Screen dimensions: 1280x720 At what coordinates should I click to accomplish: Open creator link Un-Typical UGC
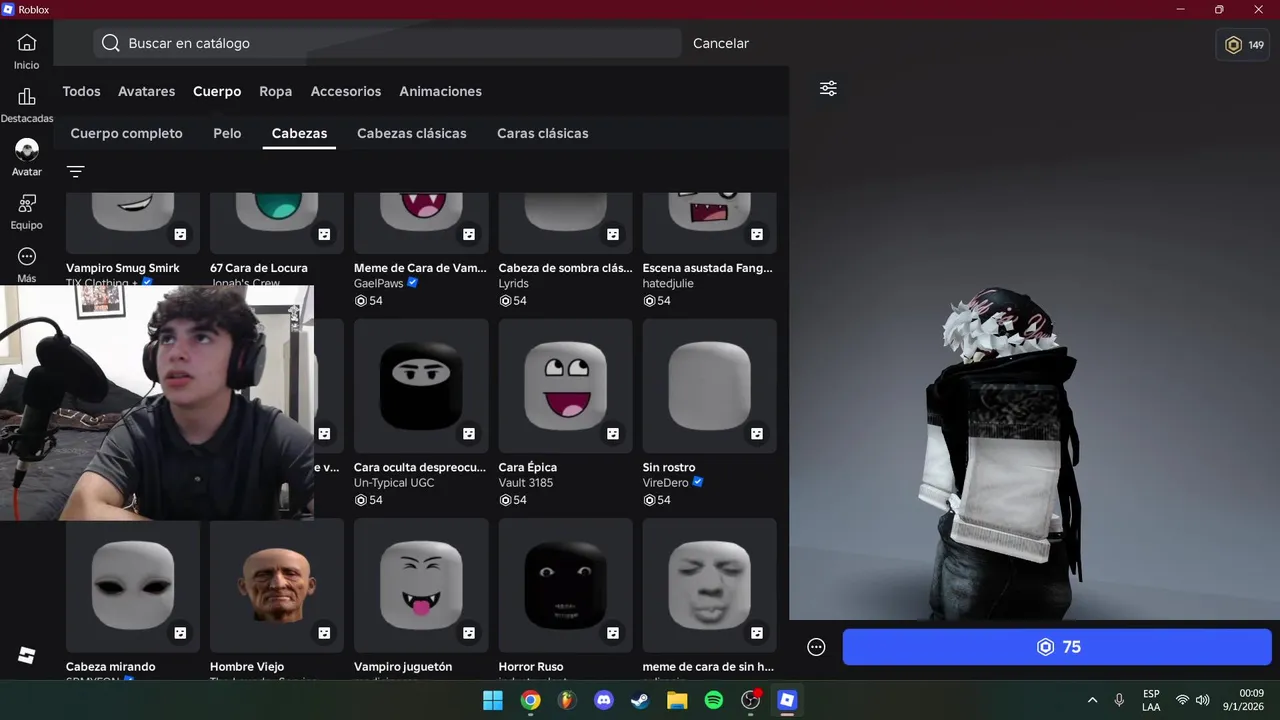[x=394, y=483]
